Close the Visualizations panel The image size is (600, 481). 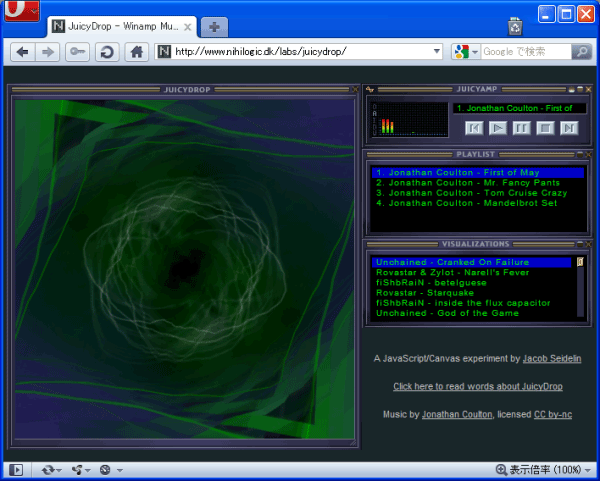589,244
